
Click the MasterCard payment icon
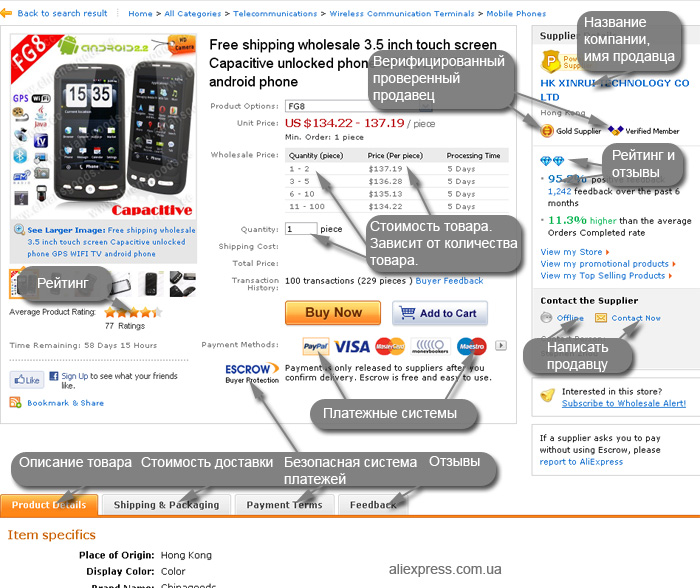coord(390,346)
